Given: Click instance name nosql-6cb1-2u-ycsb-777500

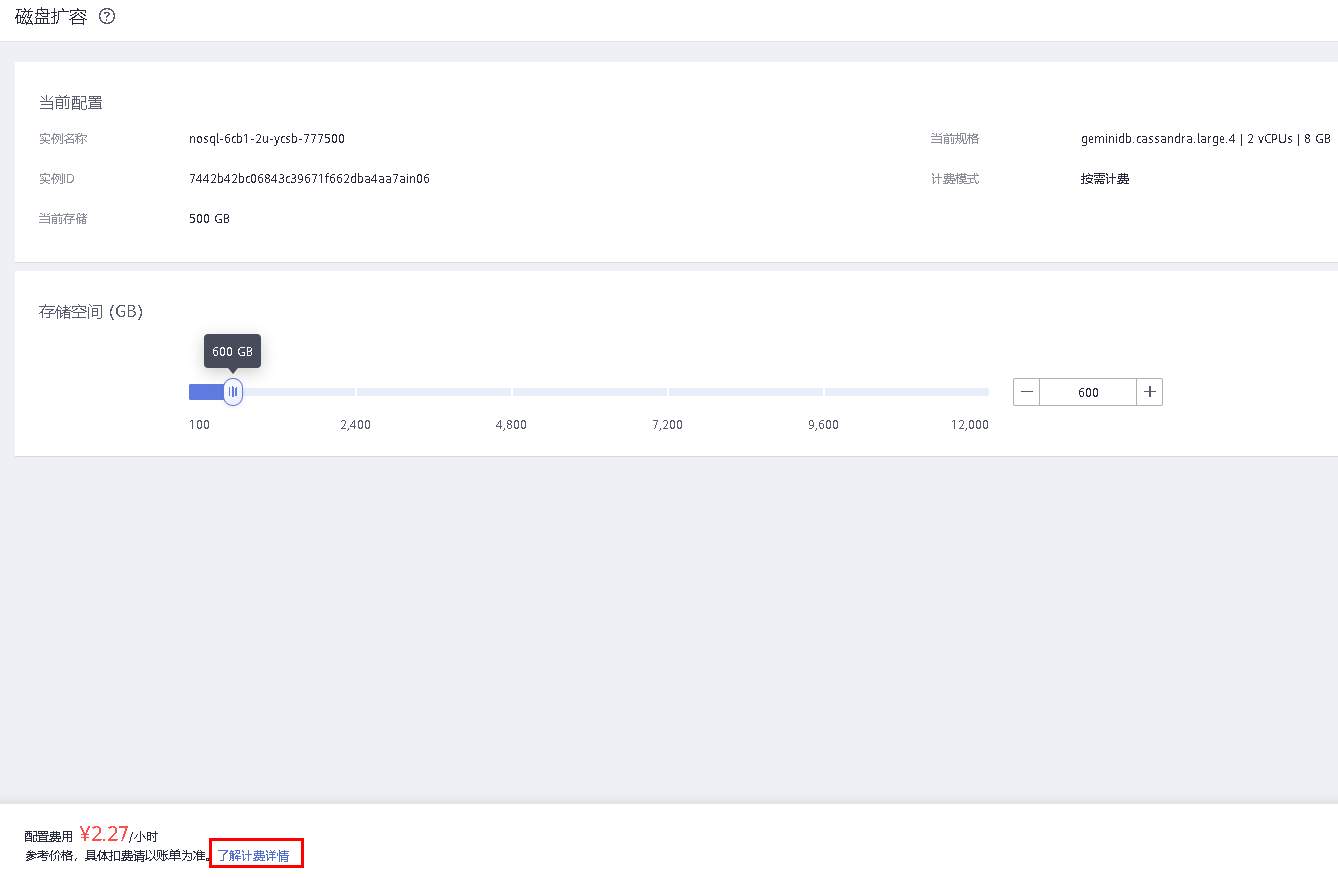Looking at the screenshot, I should click(267, 139).
